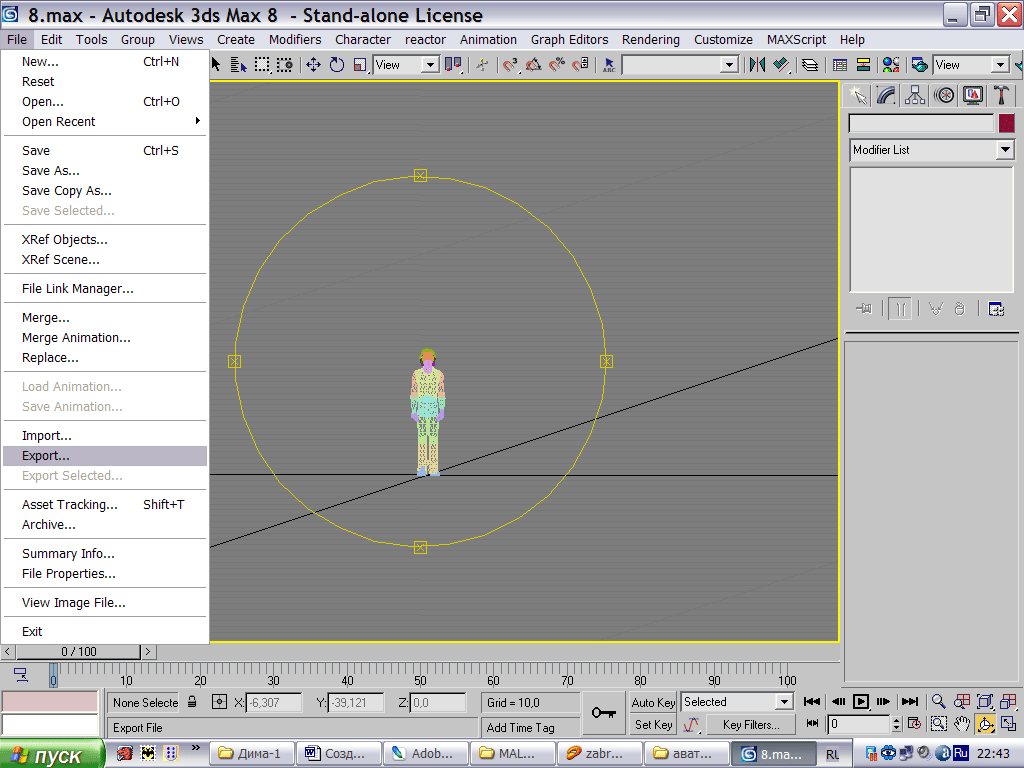This screenshot has width=1024, height=768.
Task: Toggle Window/Crossing selection mode
Action: 285,65
